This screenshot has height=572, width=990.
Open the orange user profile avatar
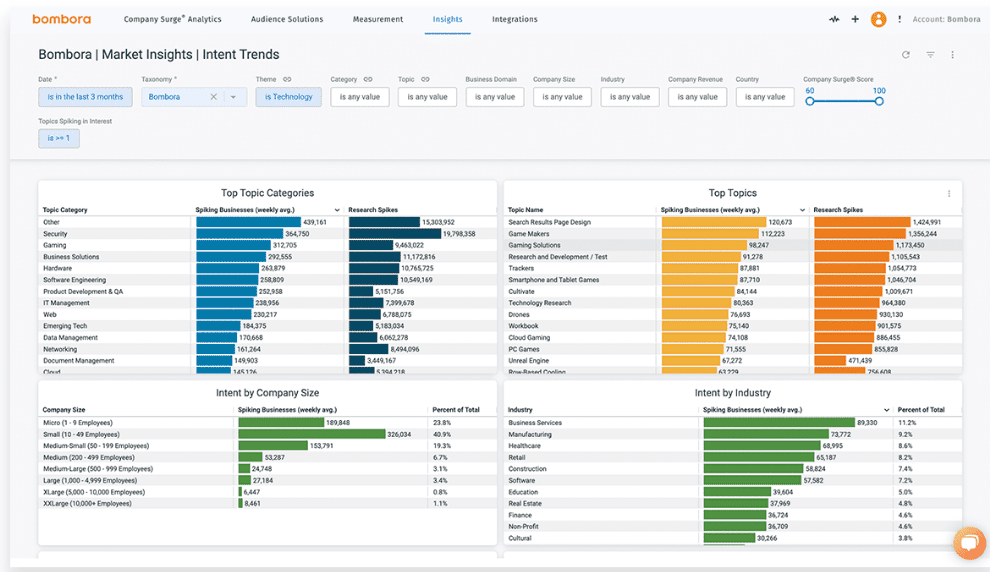(878, 20)
